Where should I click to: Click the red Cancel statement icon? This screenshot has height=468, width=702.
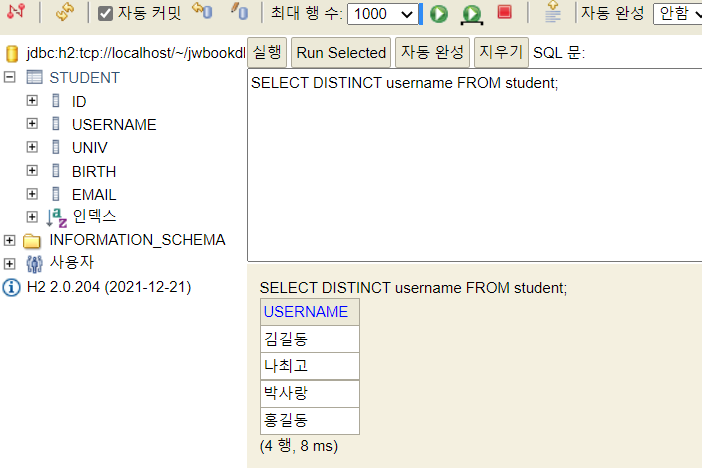505,12
